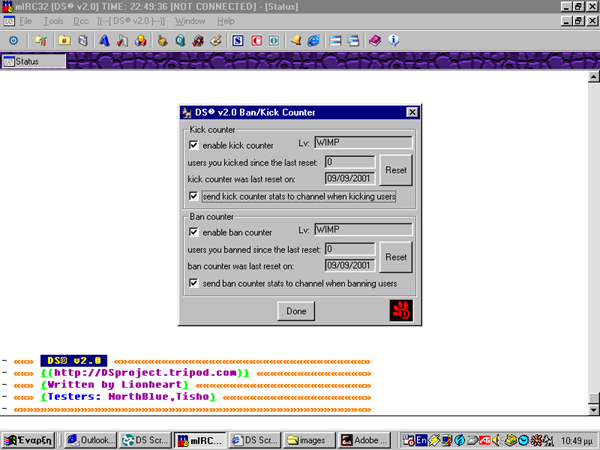Open the Window menu
The width and height of the screenshot is (600, 450).
point(190,21)
